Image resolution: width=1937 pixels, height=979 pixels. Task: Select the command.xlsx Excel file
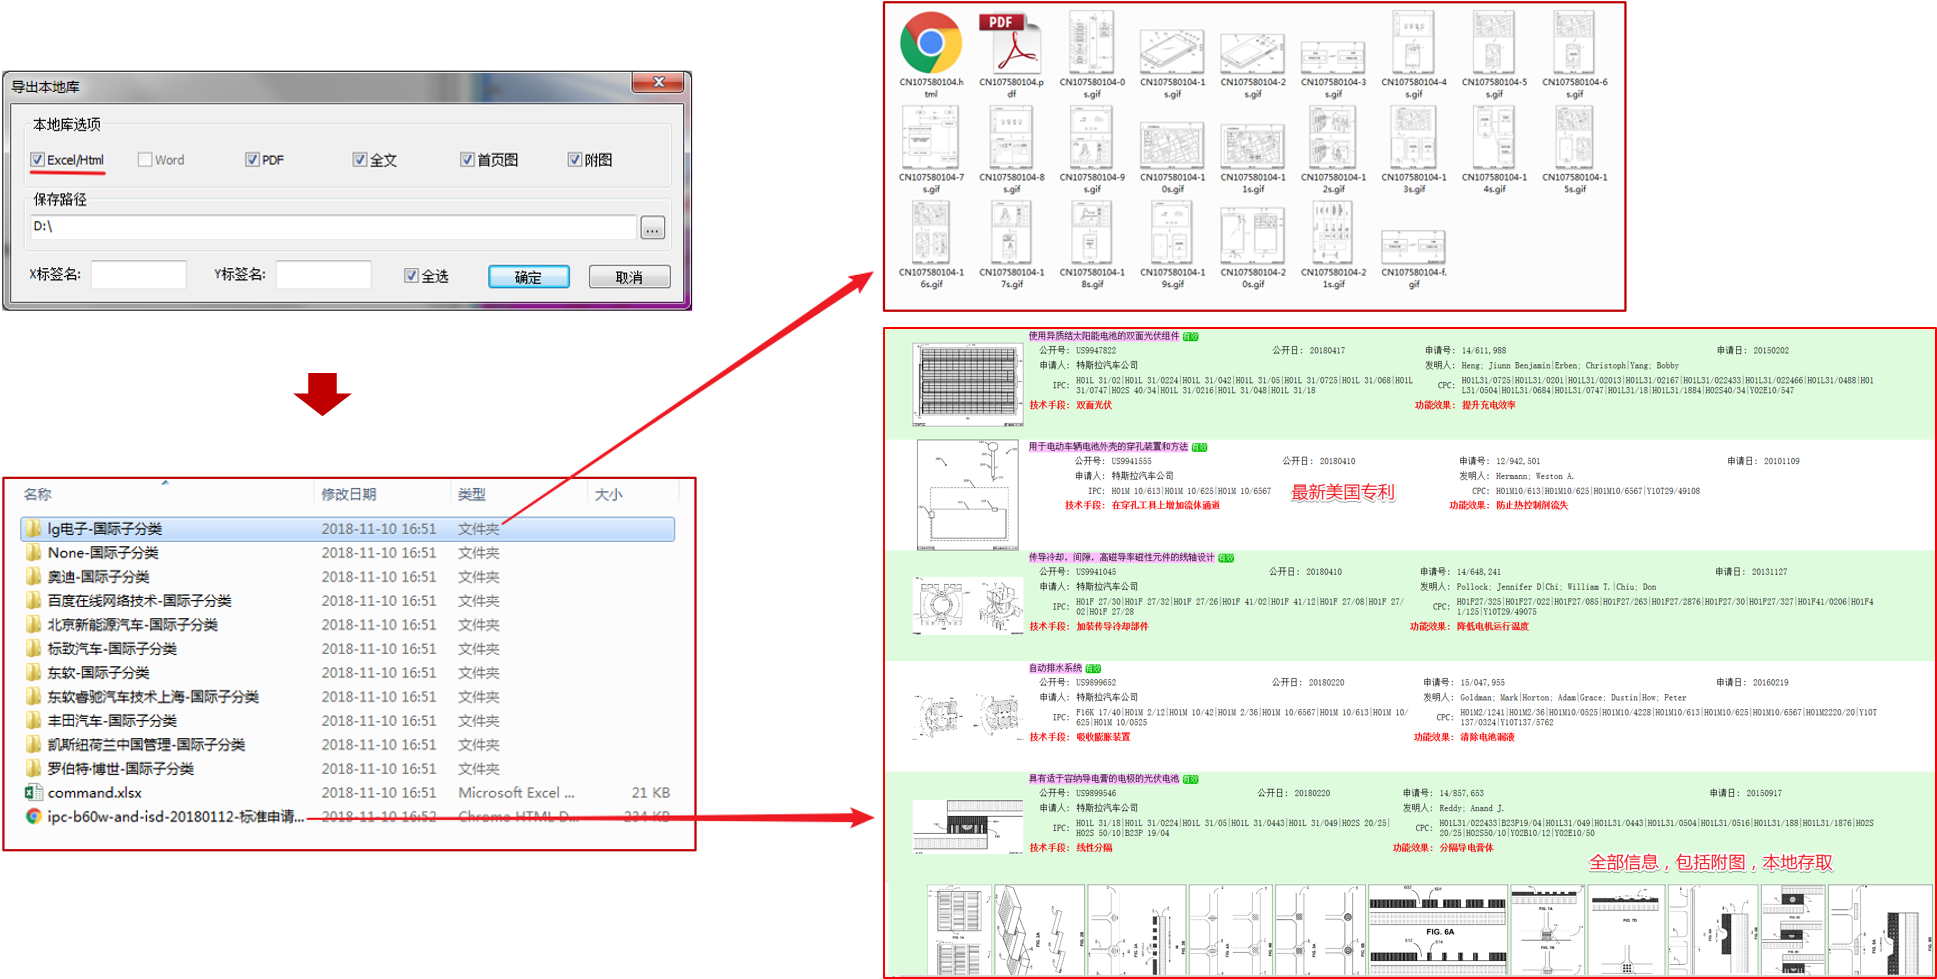(94, 793)
